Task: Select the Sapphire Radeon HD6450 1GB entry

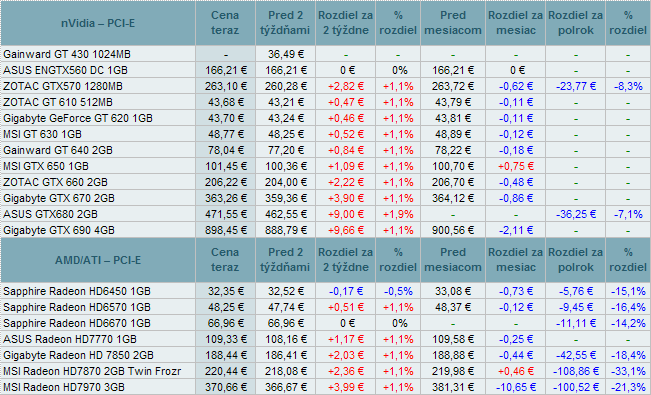Action: point(77,291)
